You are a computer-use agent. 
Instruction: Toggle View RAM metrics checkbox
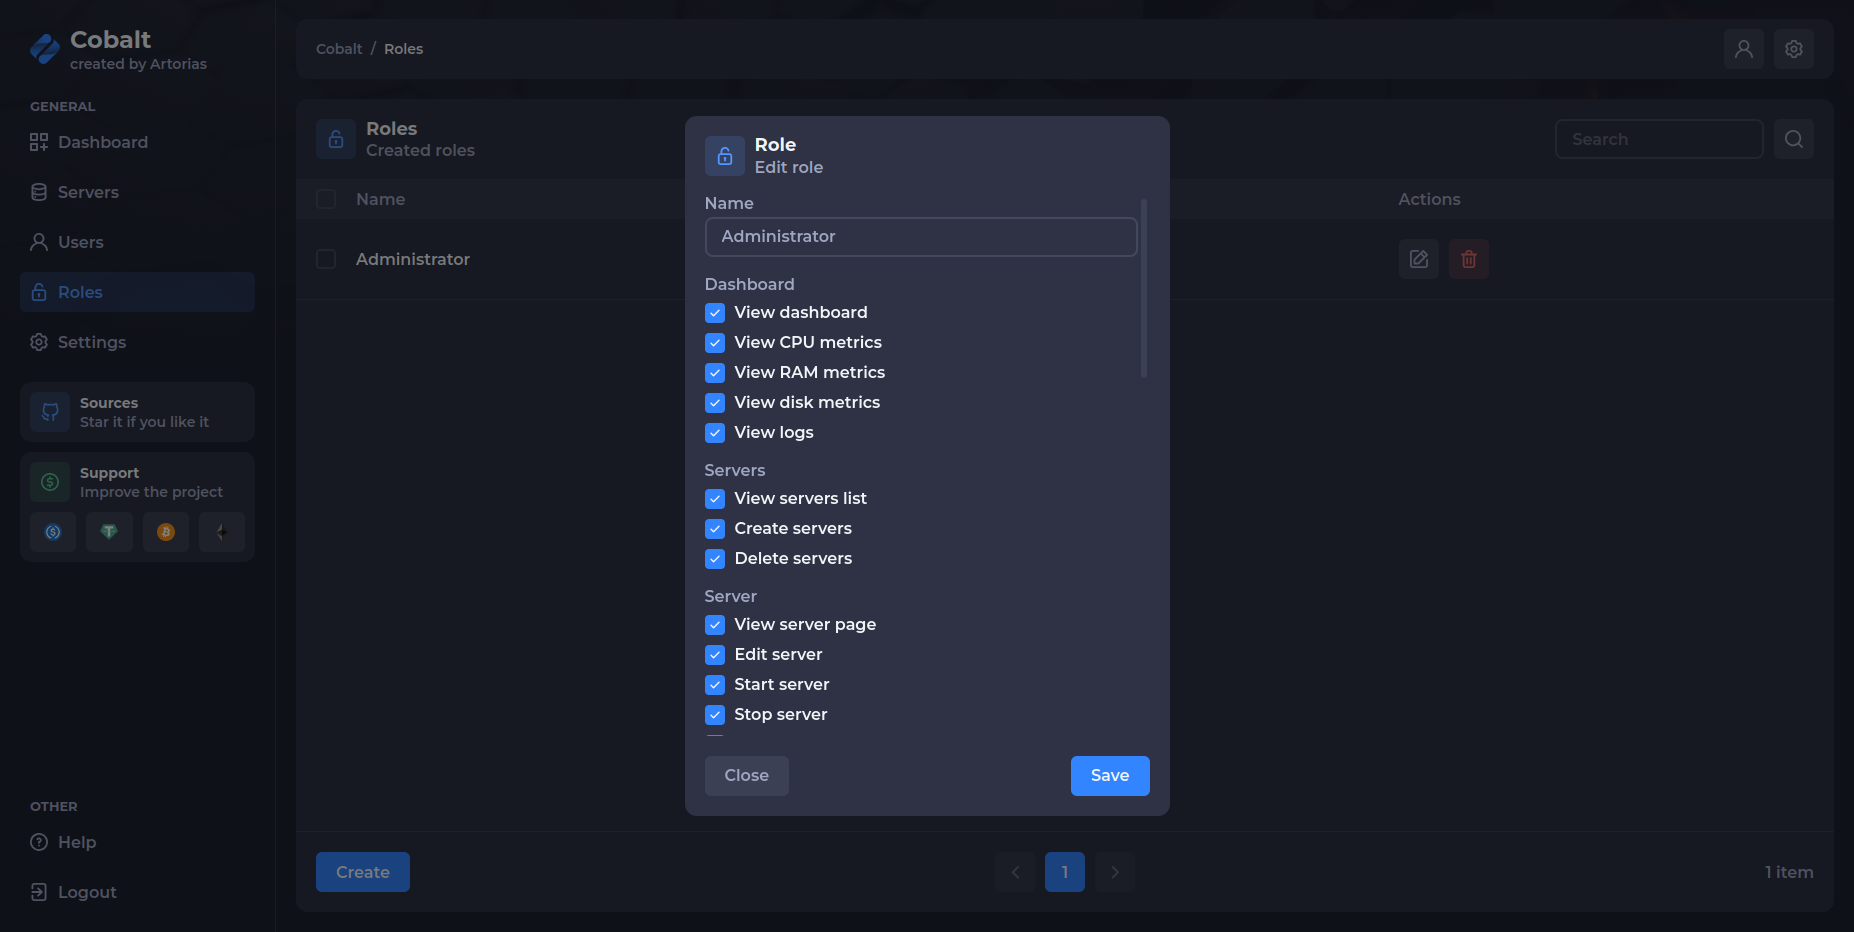point(715,373)
